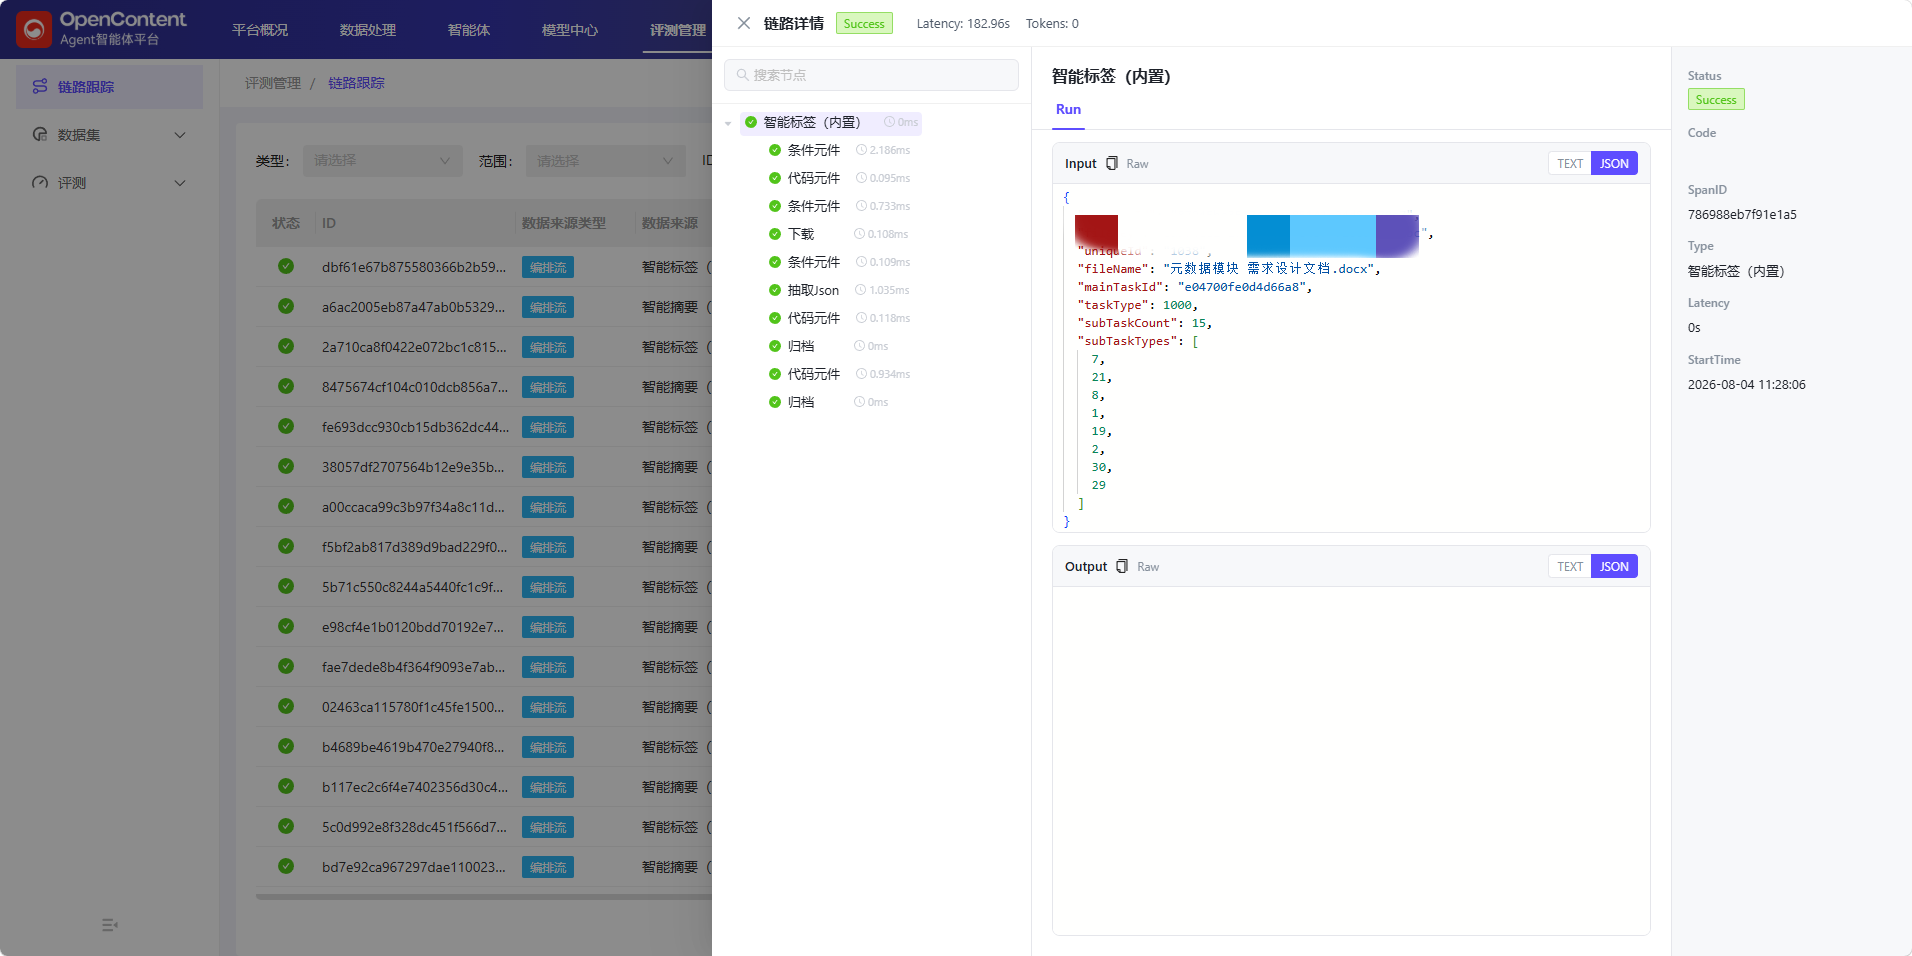Click the 数据来源类型 column header

tap(564, 223)
